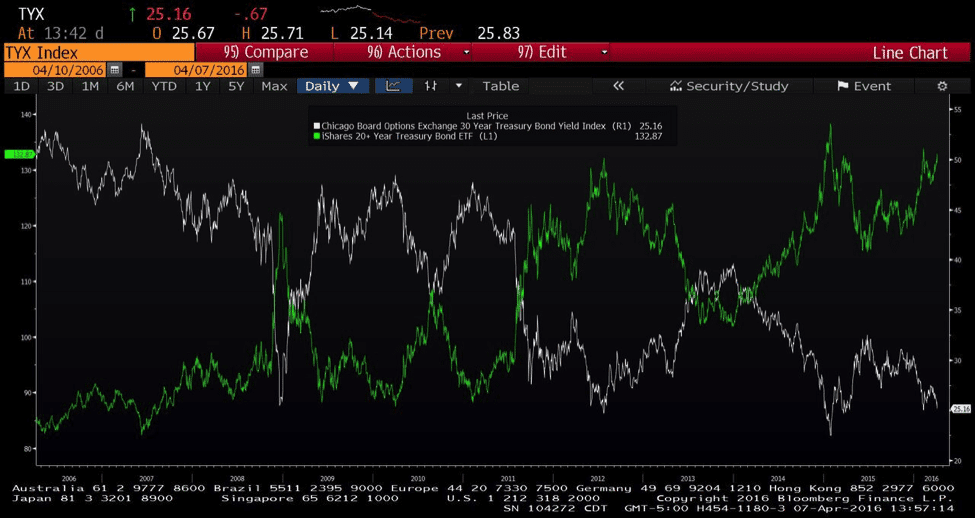Click the intraday sparkline thumbnail at top
The image size is (975, 519).
tap(369, 16)
